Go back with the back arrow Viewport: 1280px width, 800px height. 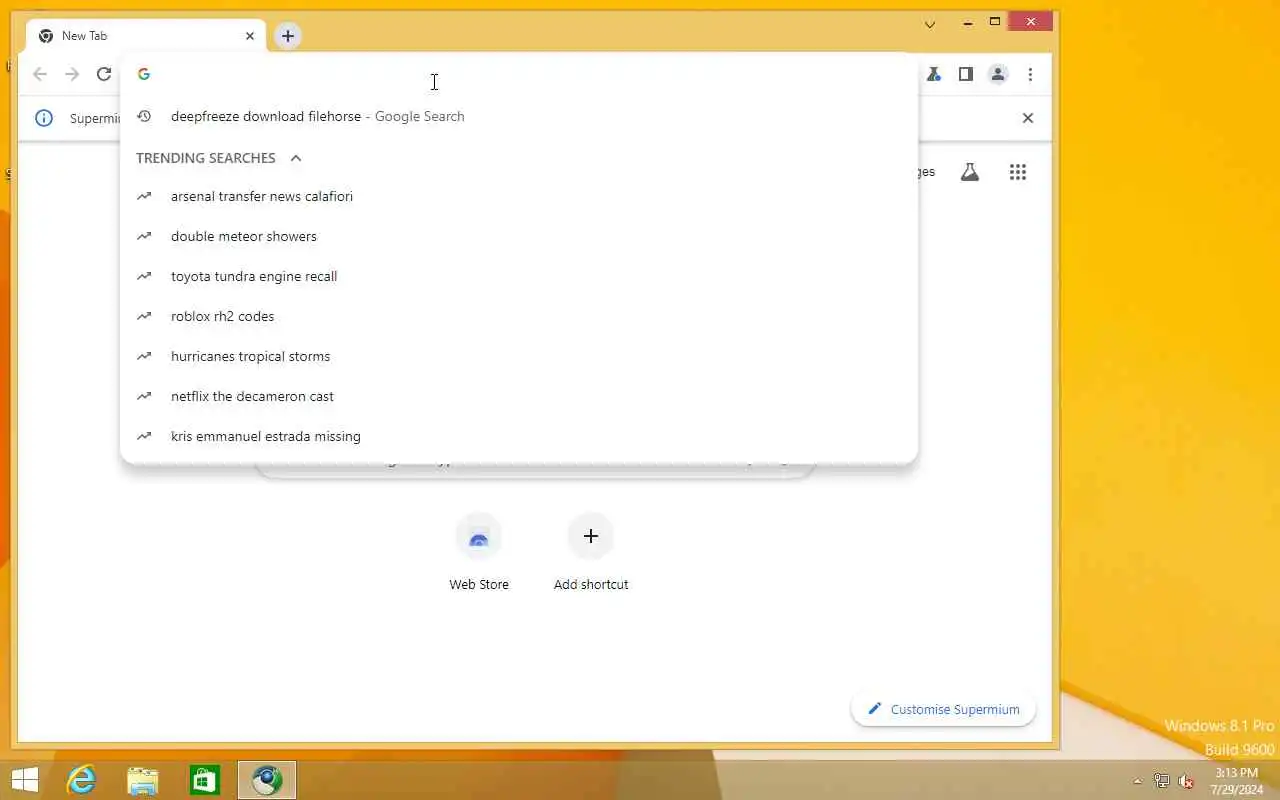point(40,74)
